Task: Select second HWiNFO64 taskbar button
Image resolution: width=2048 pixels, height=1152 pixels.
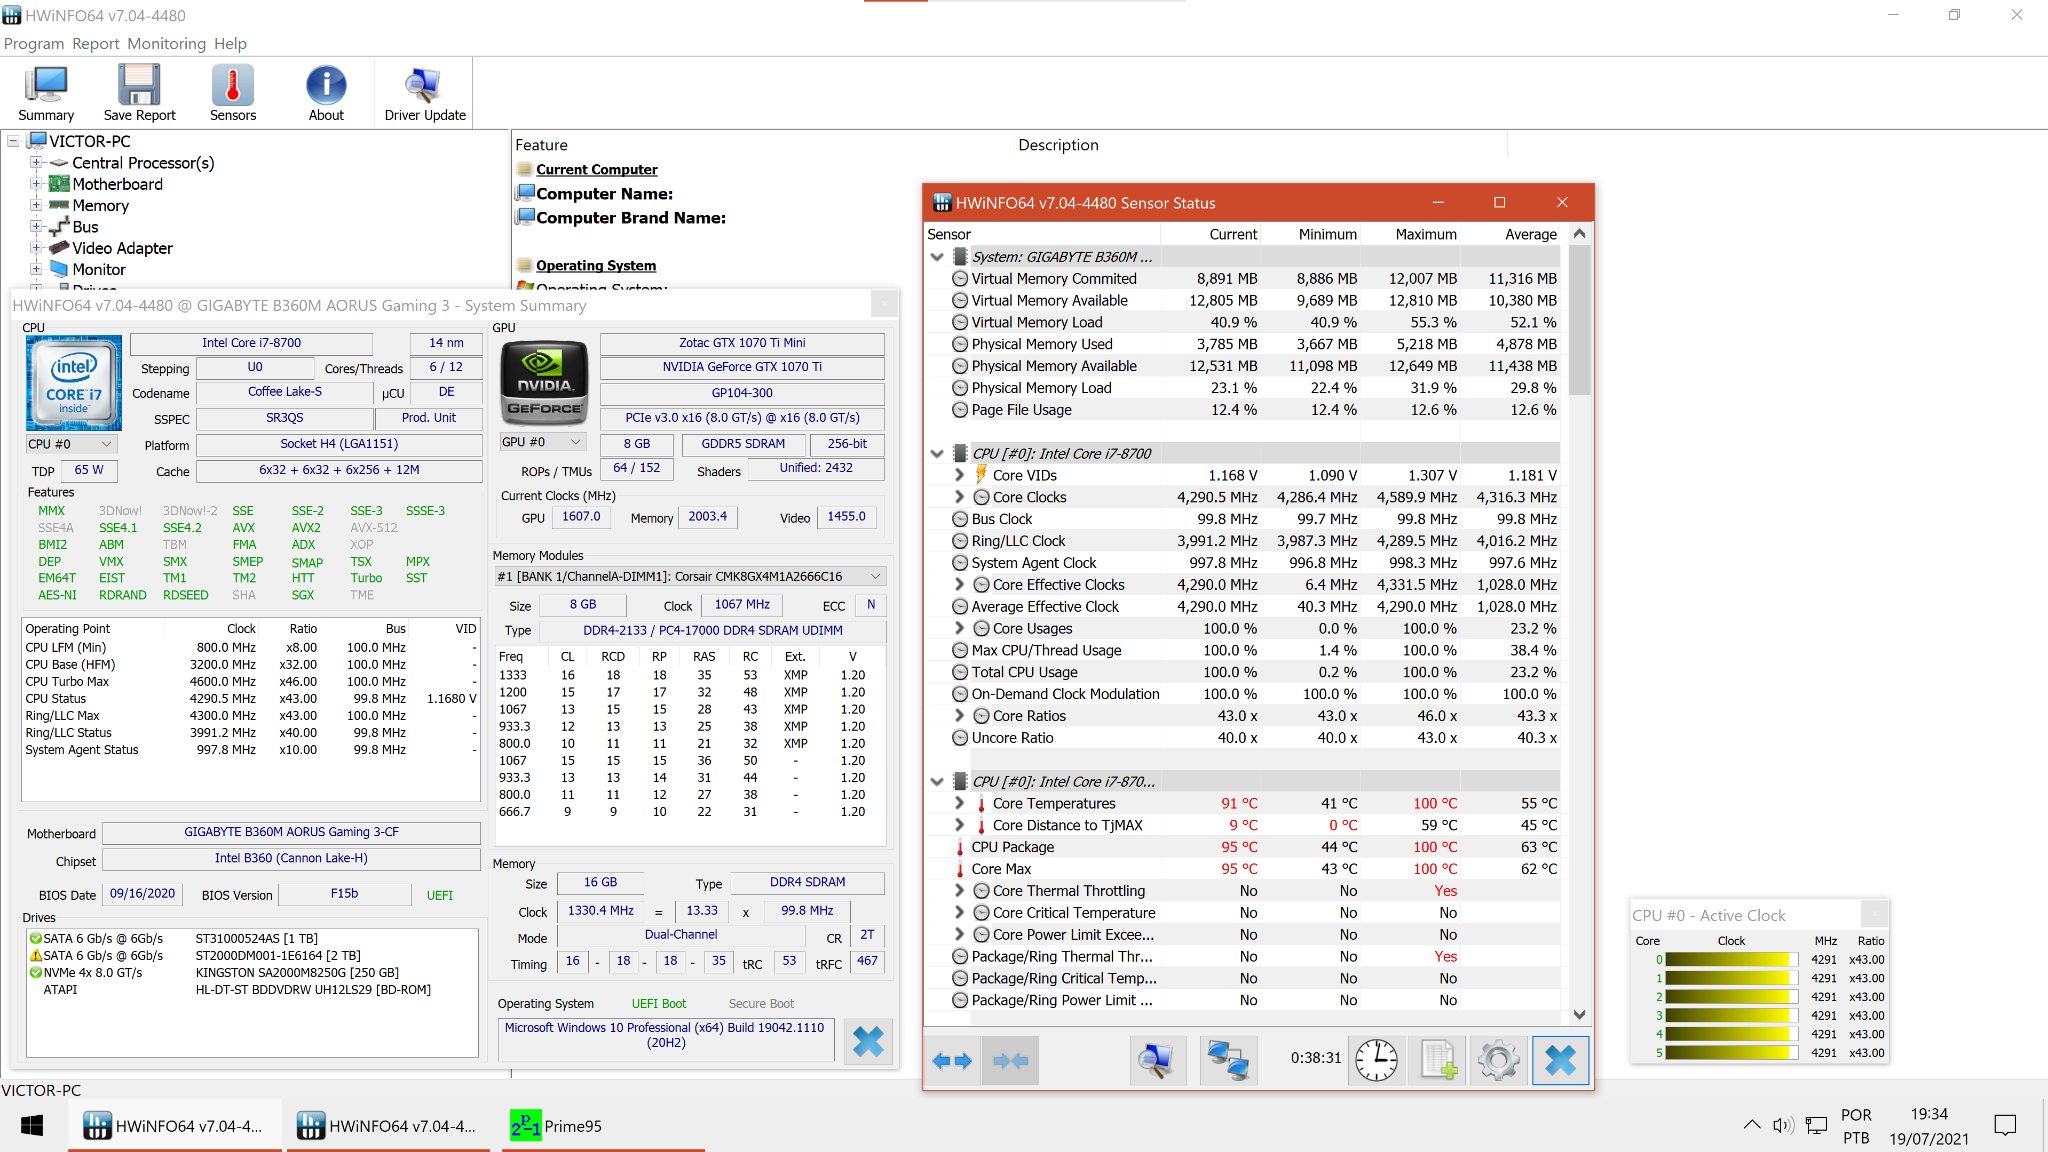Action: pos(390,1126)
